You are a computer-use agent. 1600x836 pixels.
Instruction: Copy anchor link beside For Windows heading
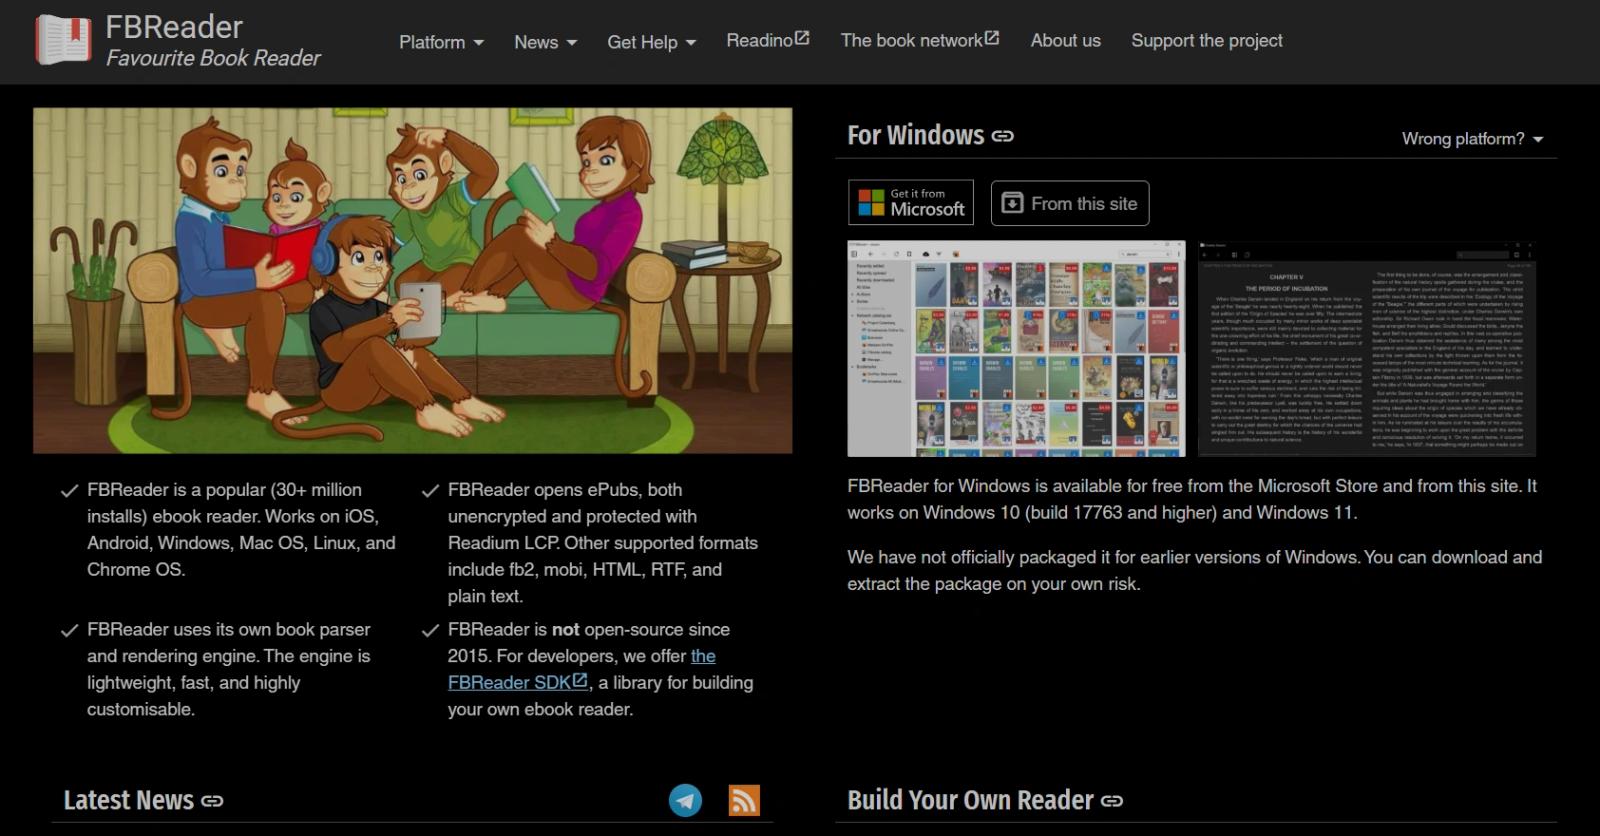coord(1003,136)
